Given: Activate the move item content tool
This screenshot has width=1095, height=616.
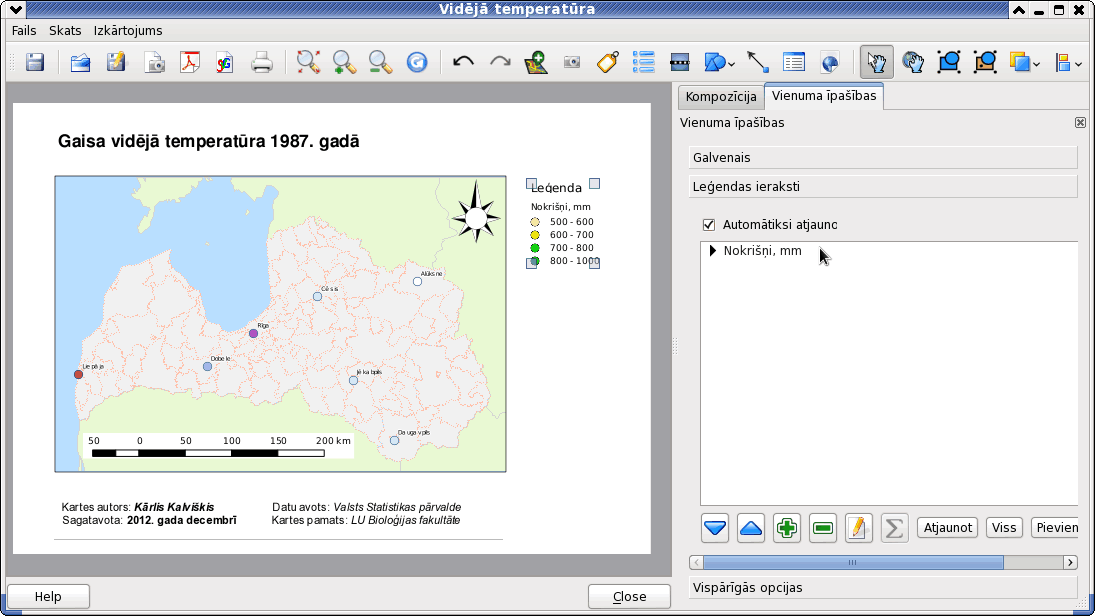Looking at the screenshot, I should pos(913,63).
